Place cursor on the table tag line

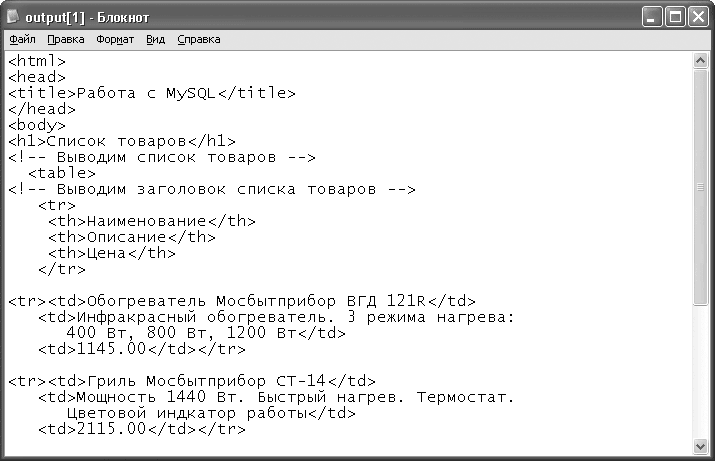(62, 173)
